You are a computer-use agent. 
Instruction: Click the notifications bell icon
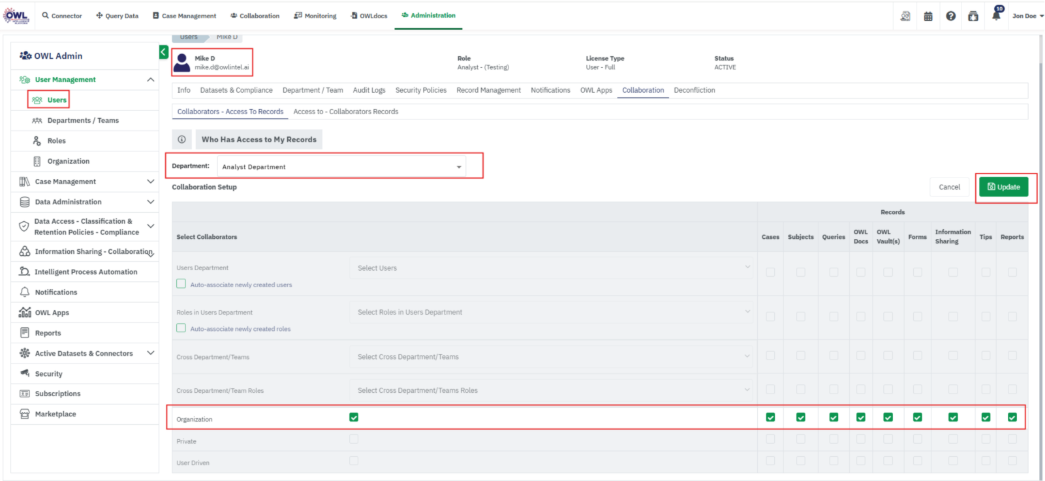[x=995, y=16]
